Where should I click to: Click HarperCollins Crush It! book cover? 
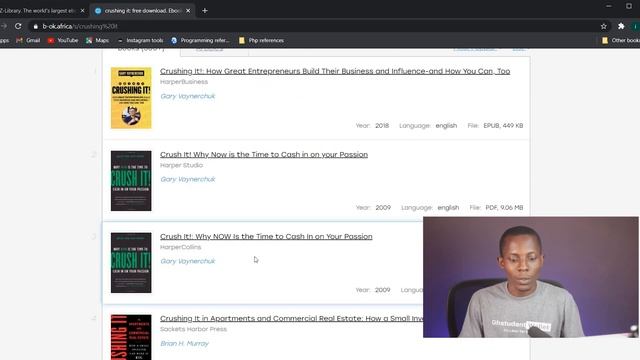(x=131, y=263)
